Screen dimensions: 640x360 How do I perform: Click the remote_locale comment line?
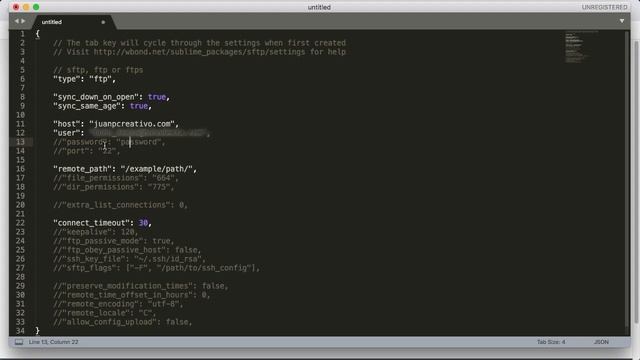click(x=105, y=313)
